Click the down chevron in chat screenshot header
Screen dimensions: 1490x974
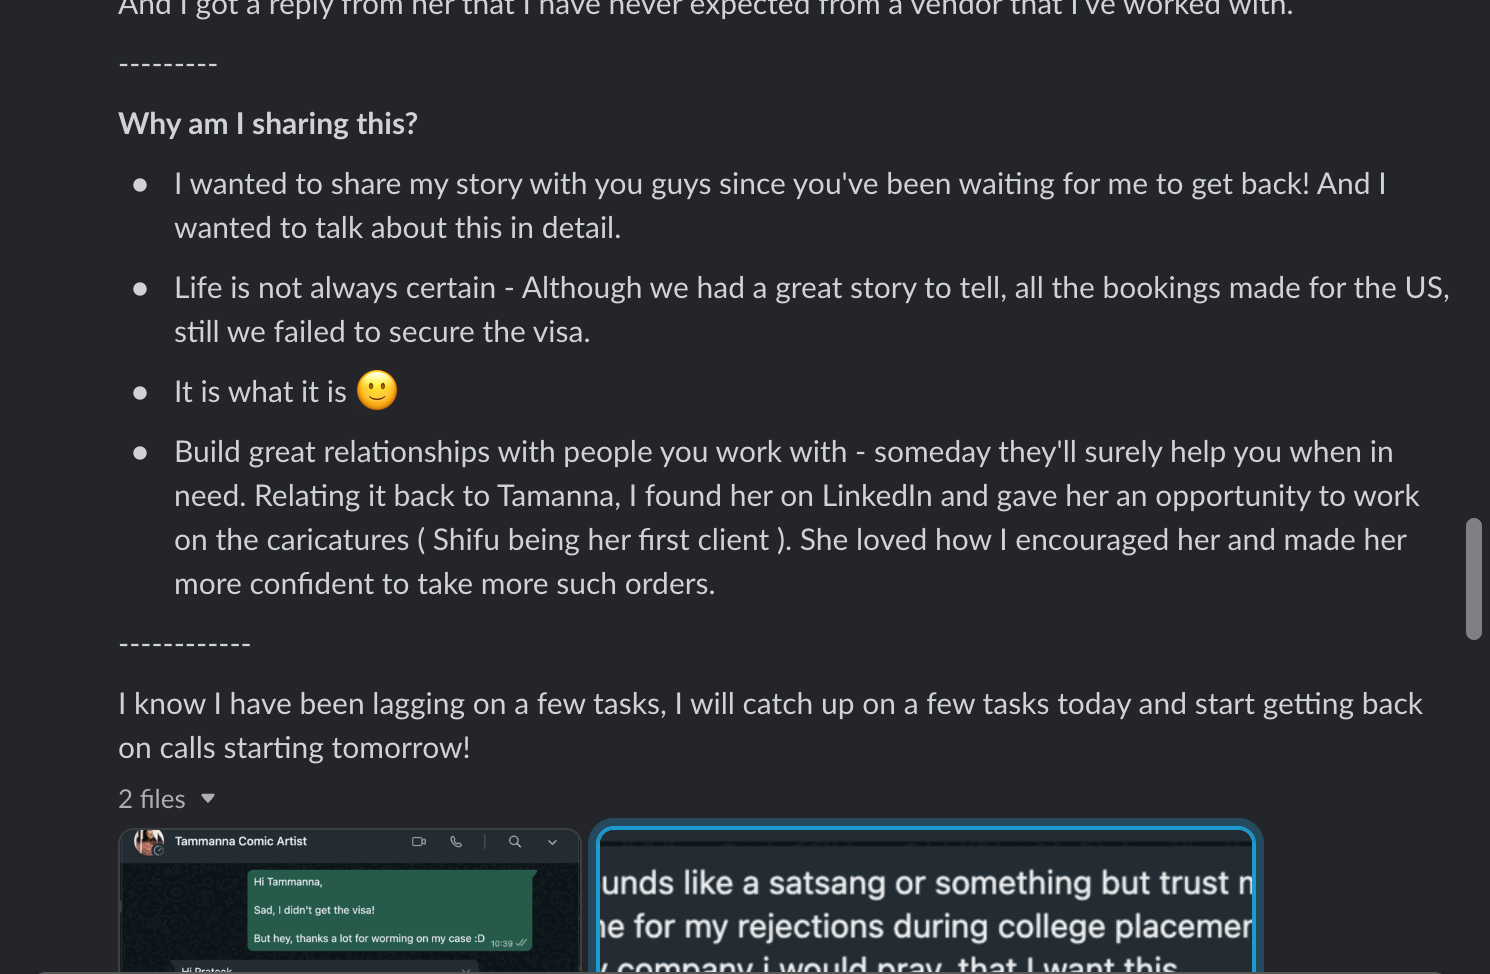552,843
